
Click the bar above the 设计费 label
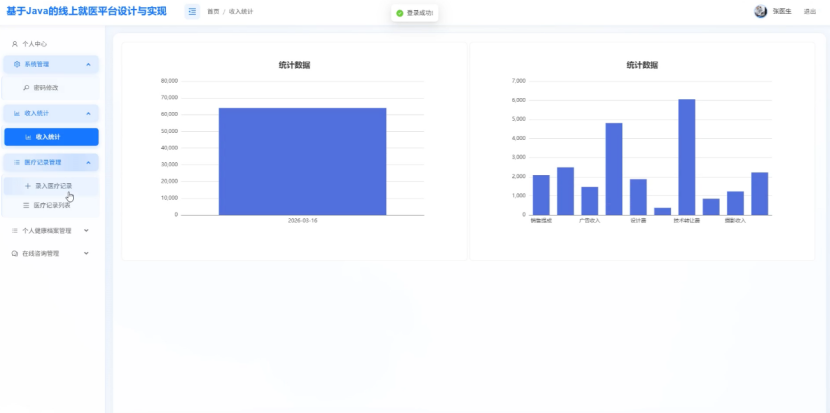click(638, 197)
